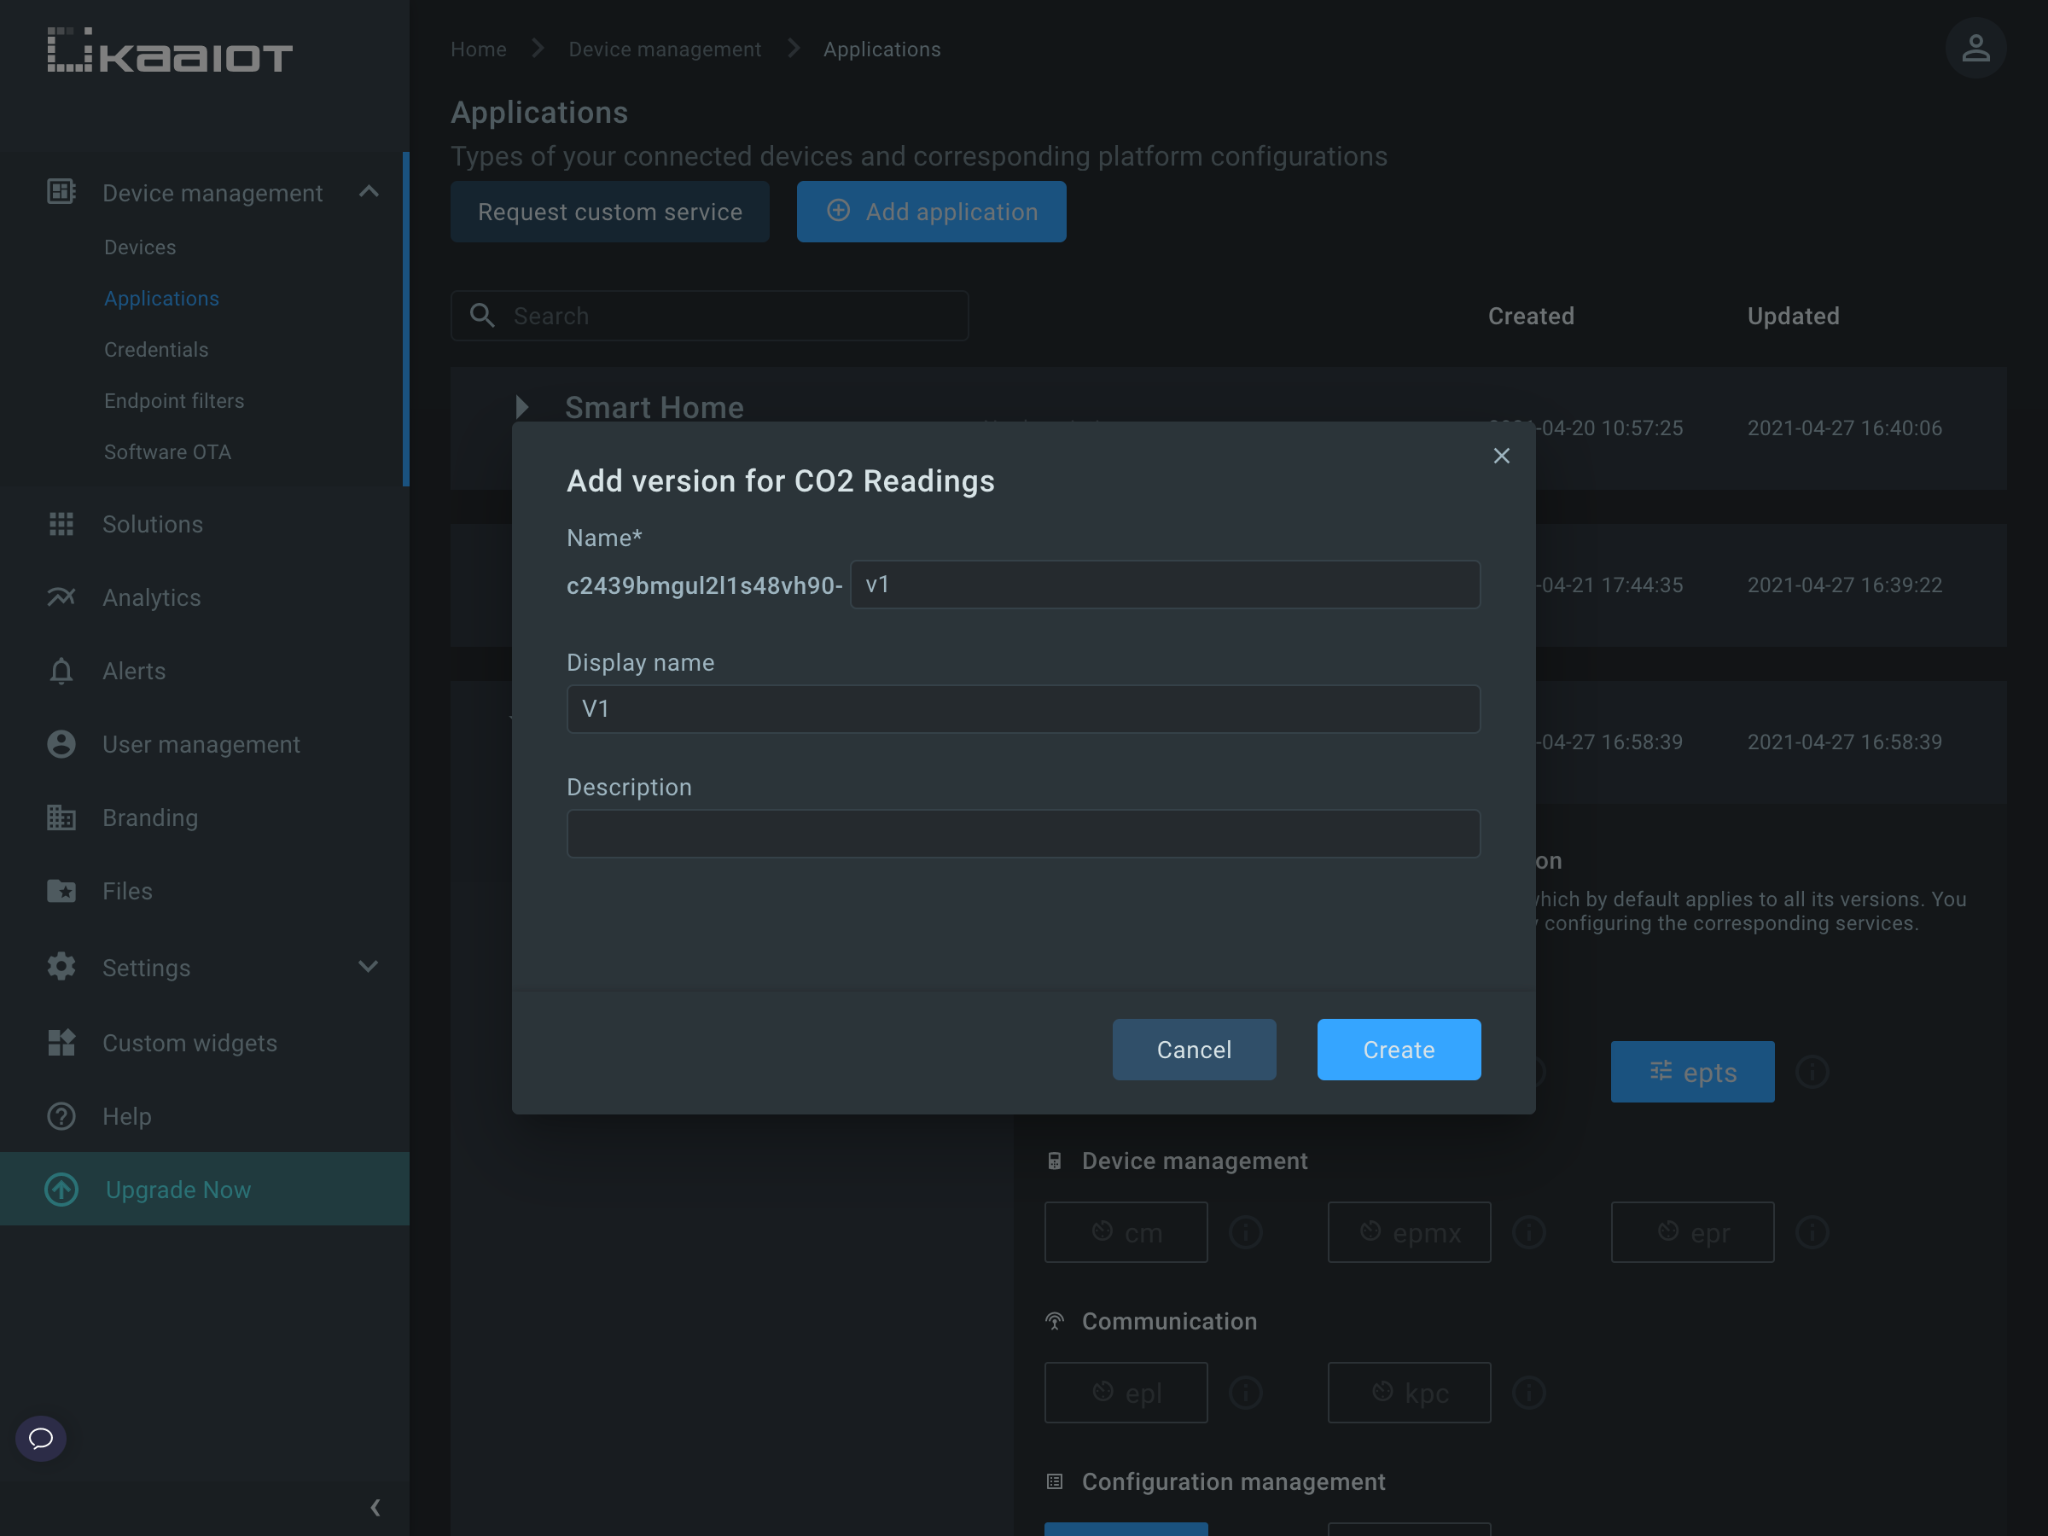Screen dimensions: 2048x1536
Task: Open Alerts via the bell icon
Action: [x=61, y=670]
